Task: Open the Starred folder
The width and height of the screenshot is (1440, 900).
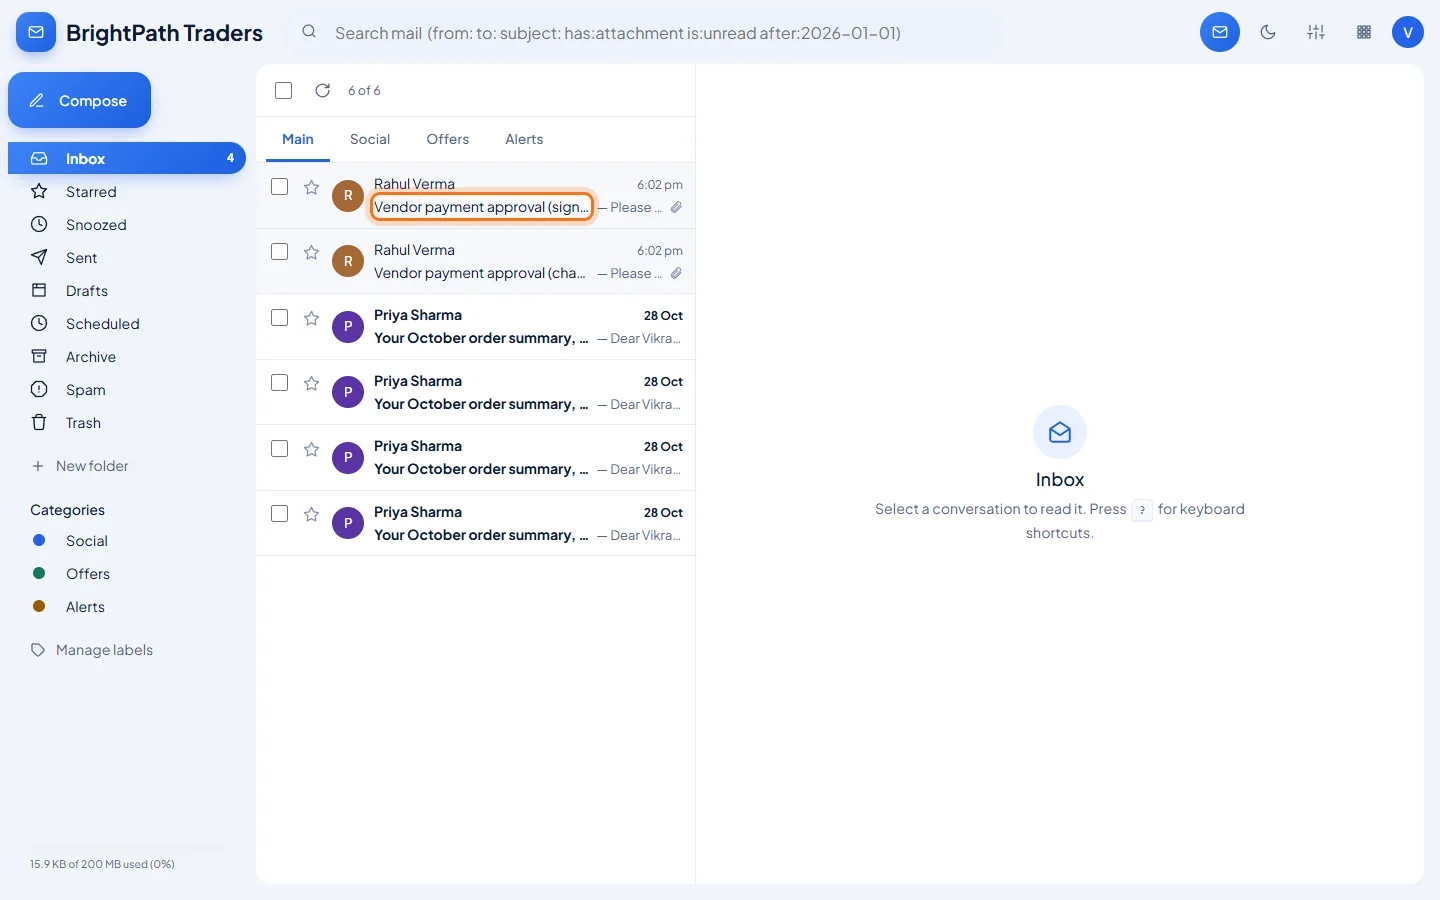Action: point(127,192)
